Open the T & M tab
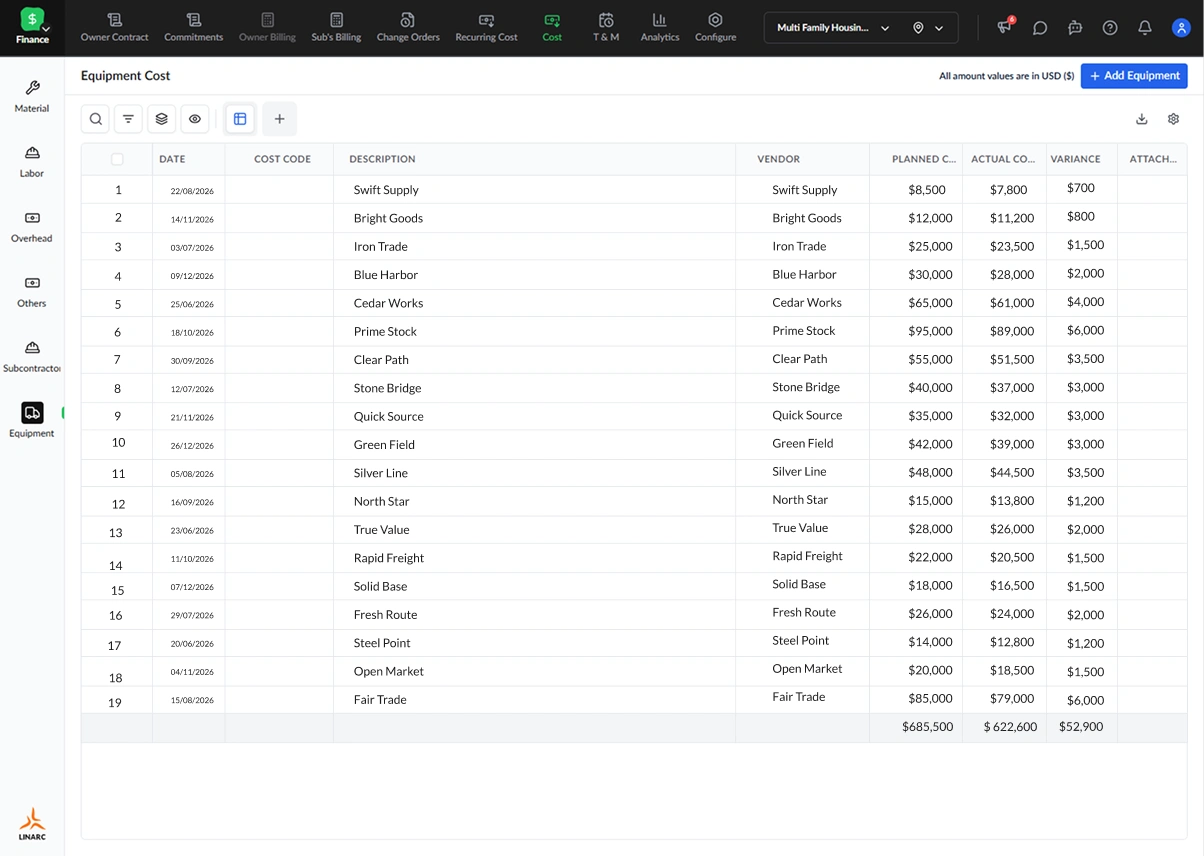Screen dimensions: 1204x856 606,27
